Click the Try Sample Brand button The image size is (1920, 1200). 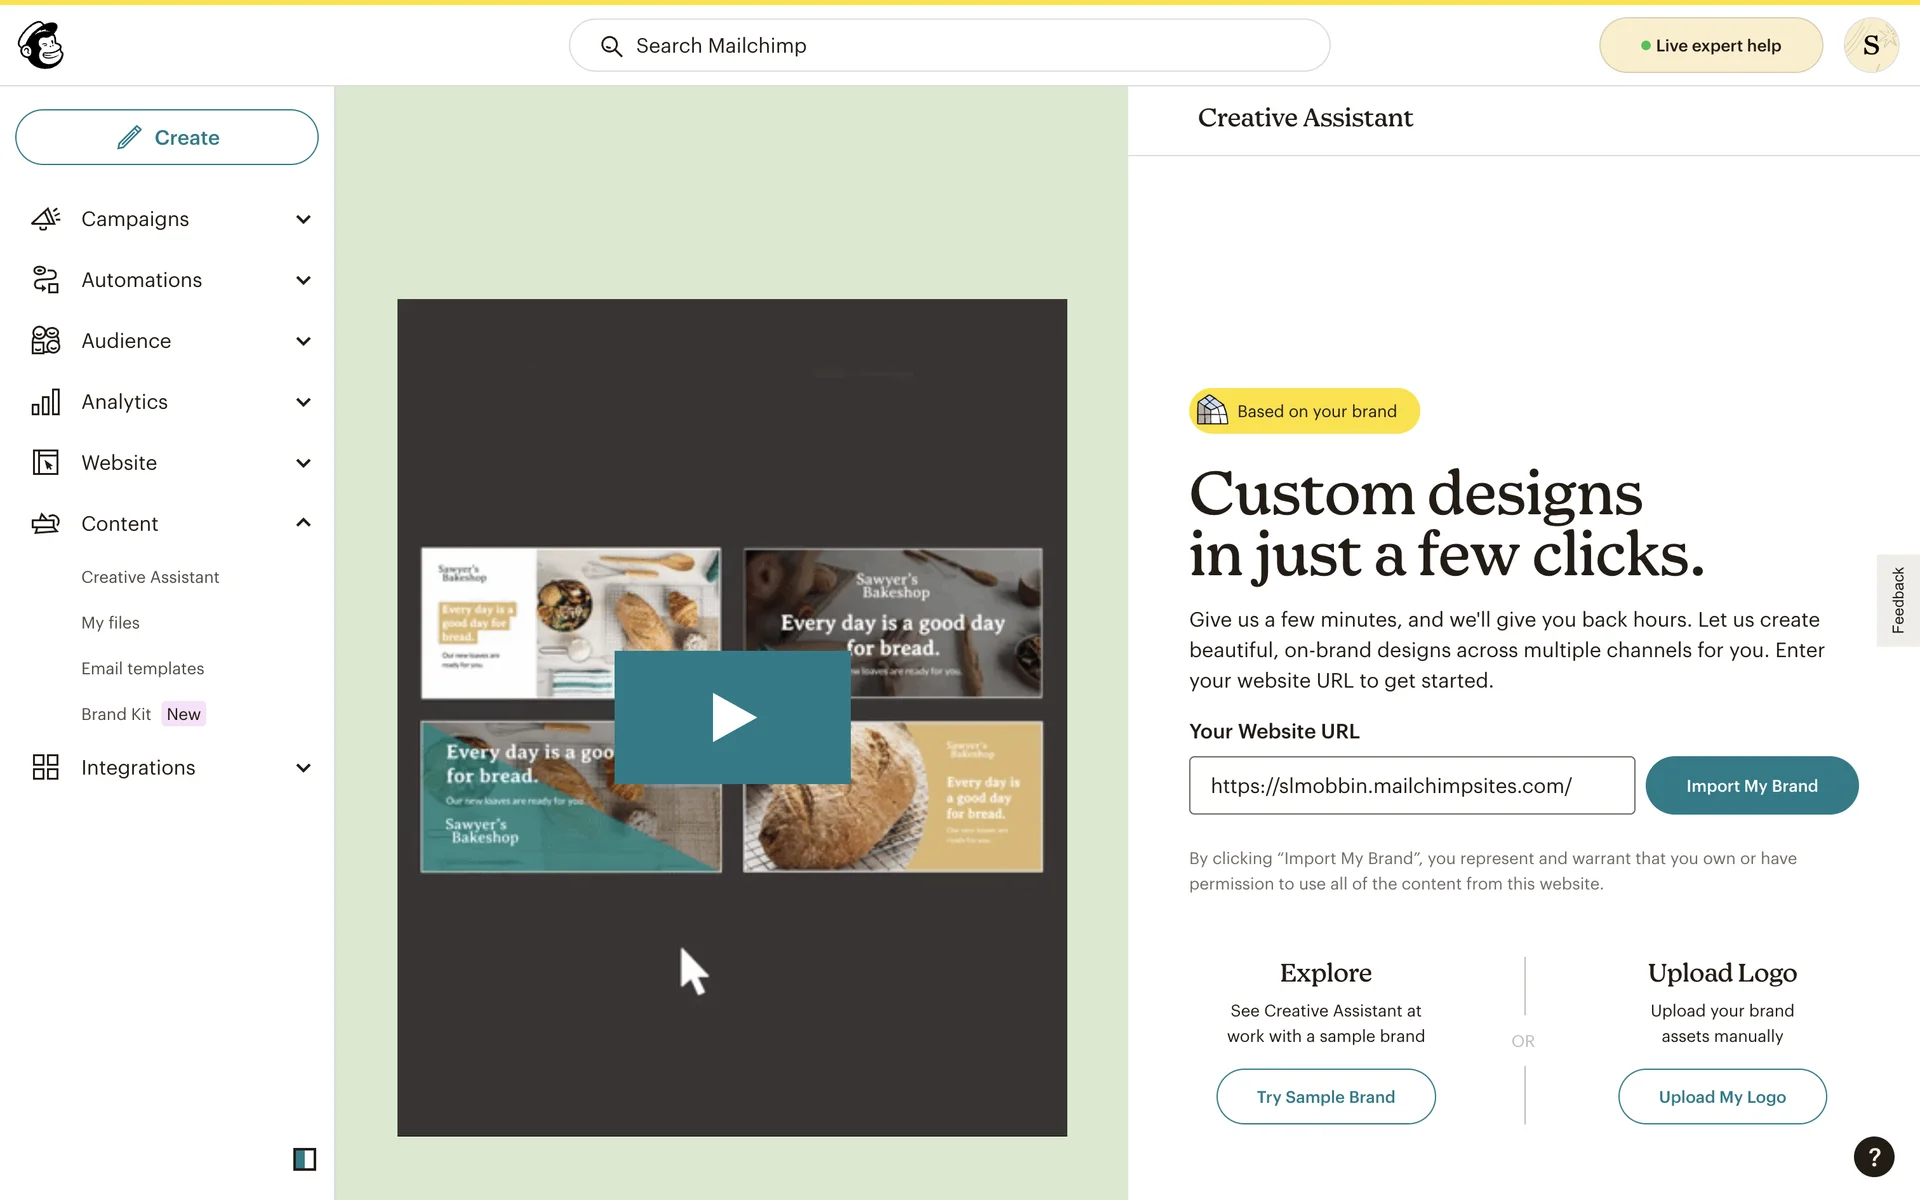1325,1097
